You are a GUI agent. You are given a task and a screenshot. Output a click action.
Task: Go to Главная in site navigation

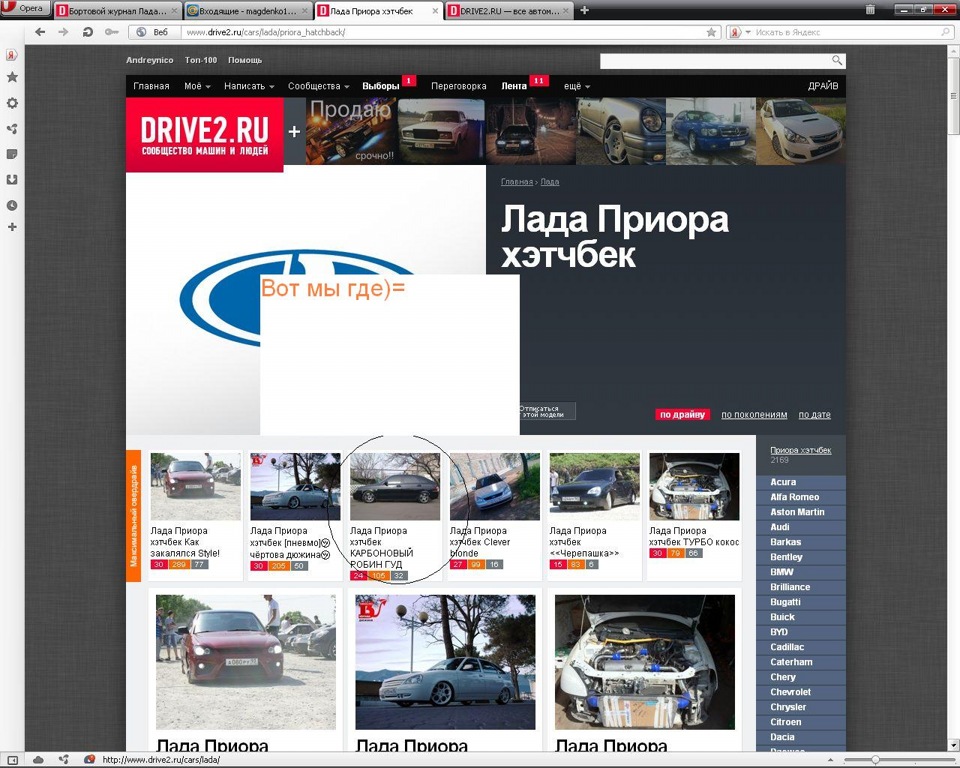(151, 86)
